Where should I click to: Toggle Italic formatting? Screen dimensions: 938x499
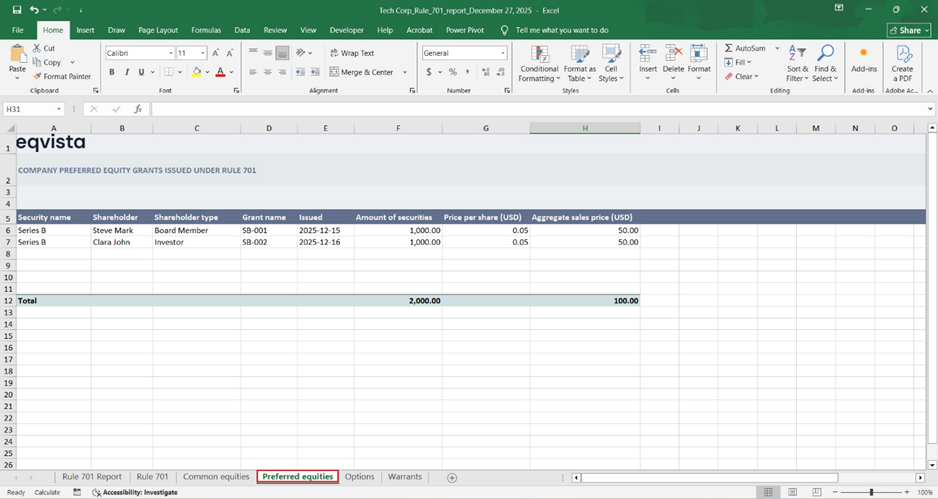pyautogui.click(x=126, y=72)
